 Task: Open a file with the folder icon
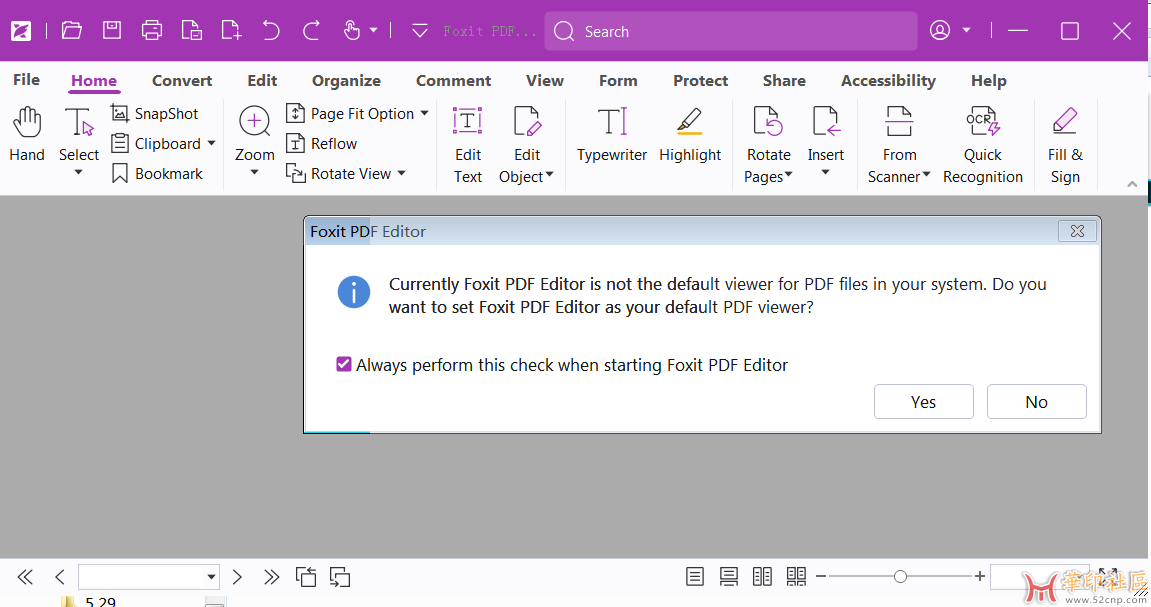coord(71,31)
